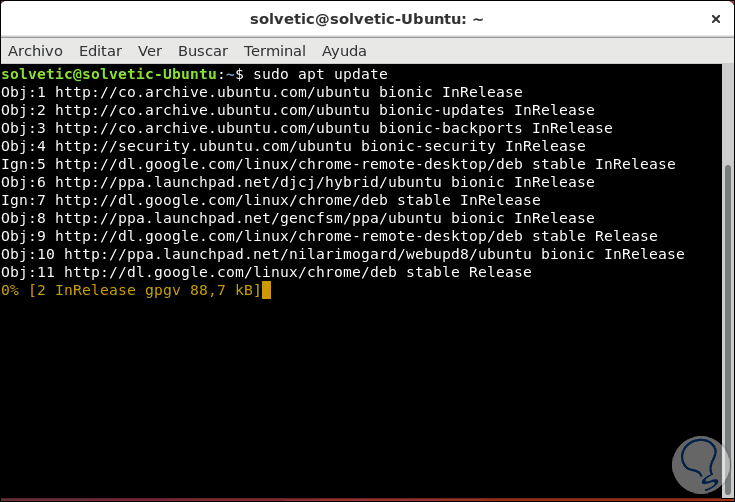This screenshot has height=502, width=735.
Task: Open the Terminal menu
Action: [275, 51]
